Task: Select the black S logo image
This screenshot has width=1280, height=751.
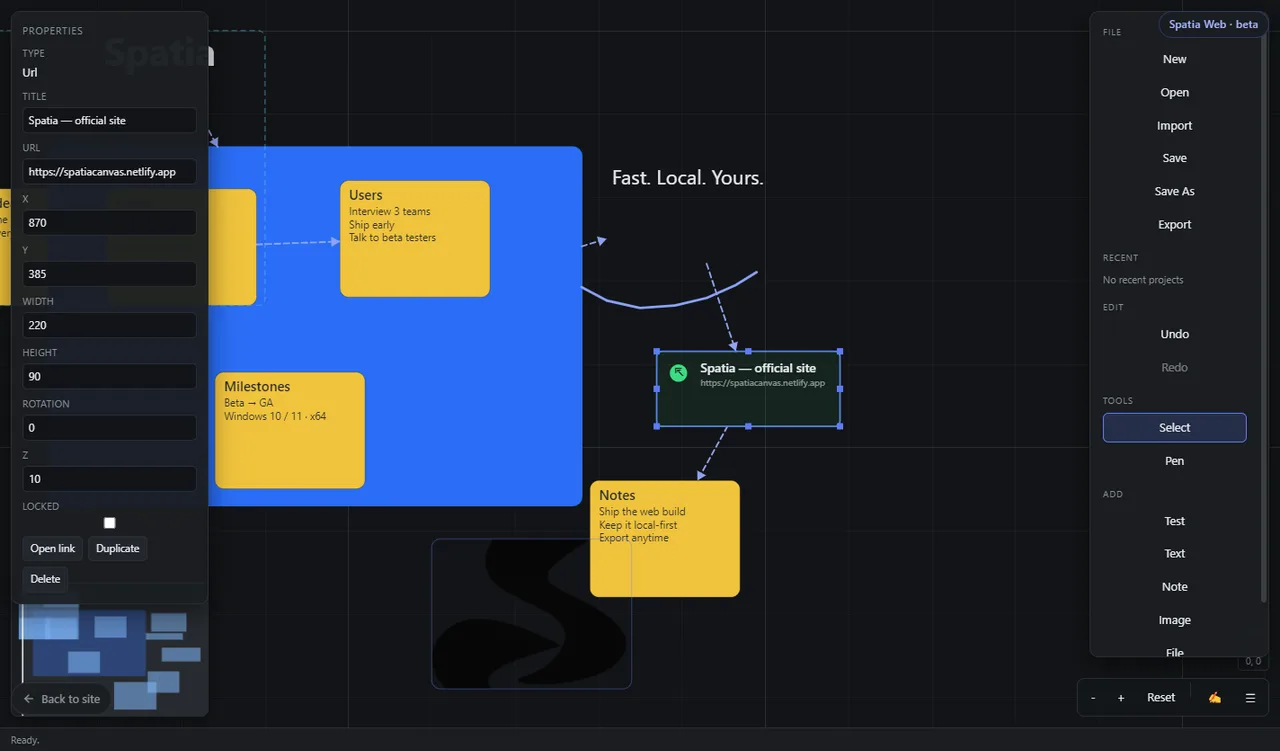Action: [531, 614]
